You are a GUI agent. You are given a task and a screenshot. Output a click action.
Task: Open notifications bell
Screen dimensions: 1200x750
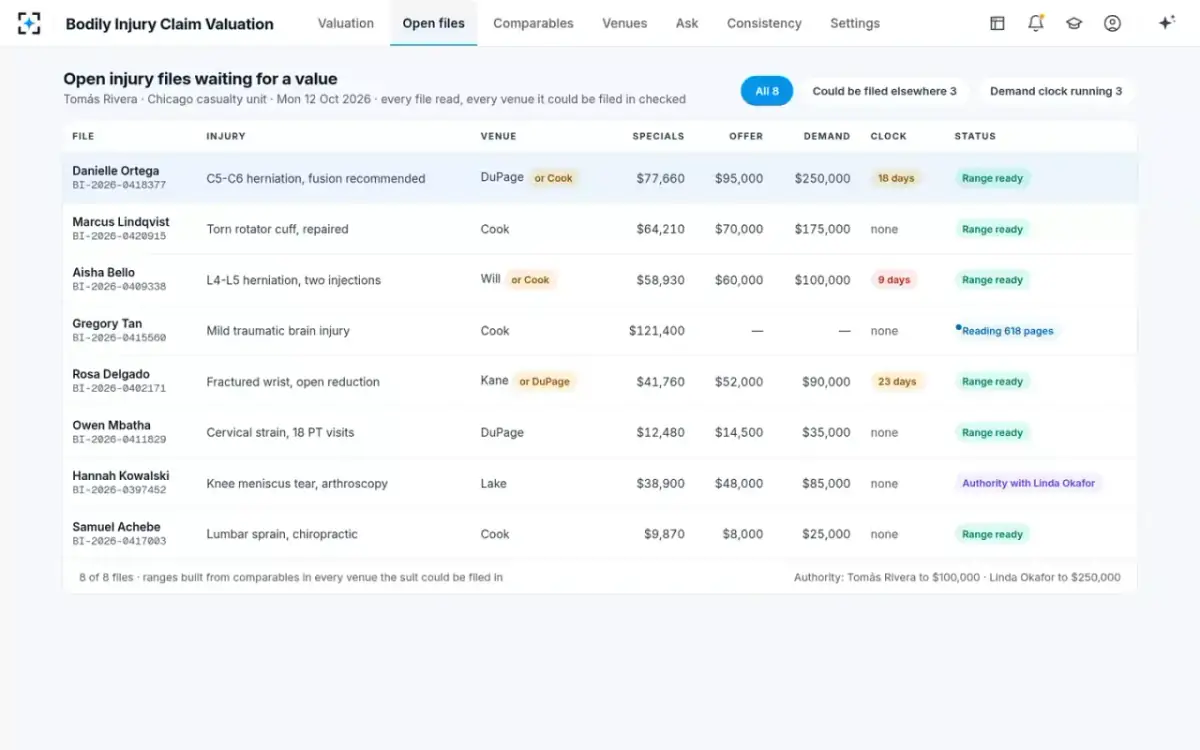coord(1036,23)
